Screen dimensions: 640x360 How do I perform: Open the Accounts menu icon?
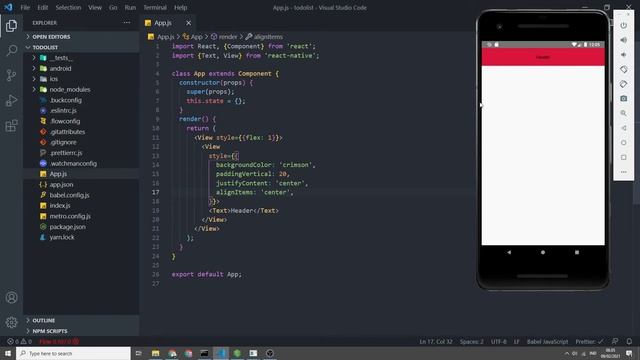pyautogui.click(x=11, y=298)
